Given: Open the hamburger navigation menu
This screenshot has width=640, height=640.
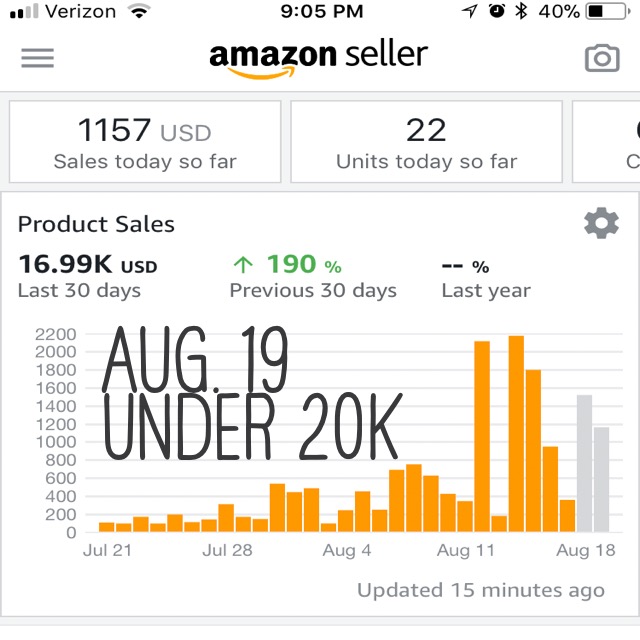Looking at the screenshot, I should click(x=38, y=58).
